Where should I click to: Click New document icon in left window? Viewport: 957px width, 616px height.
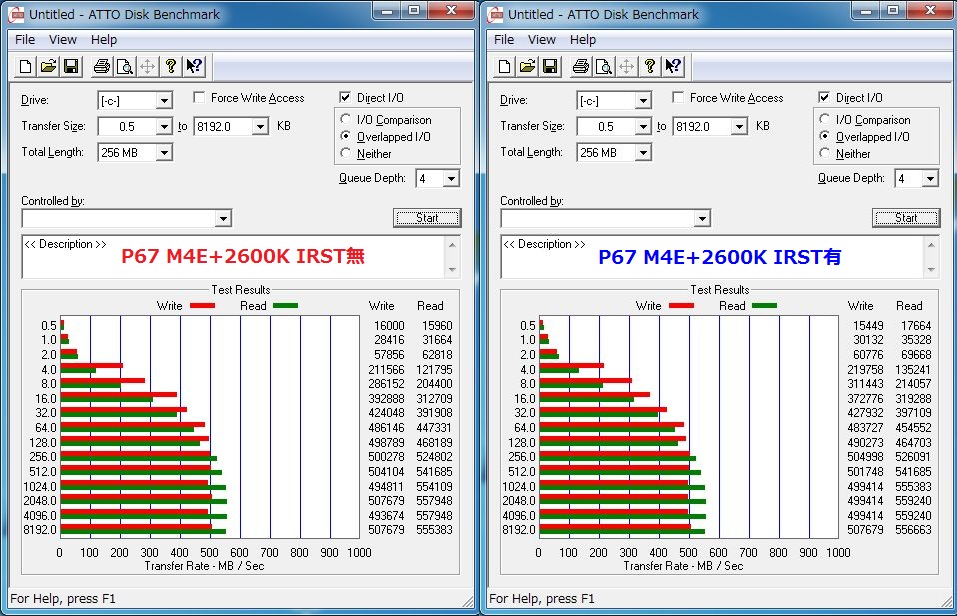25,66
